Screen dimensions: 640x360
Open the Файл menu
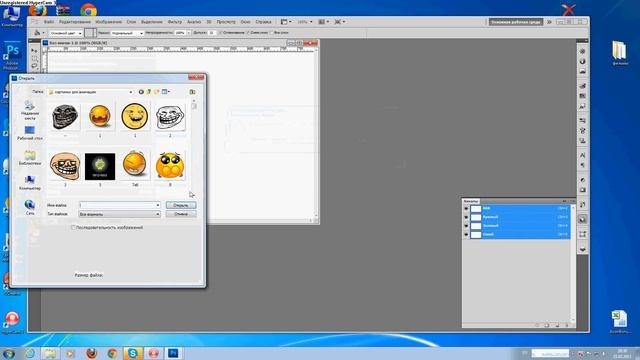pos(49,22)
